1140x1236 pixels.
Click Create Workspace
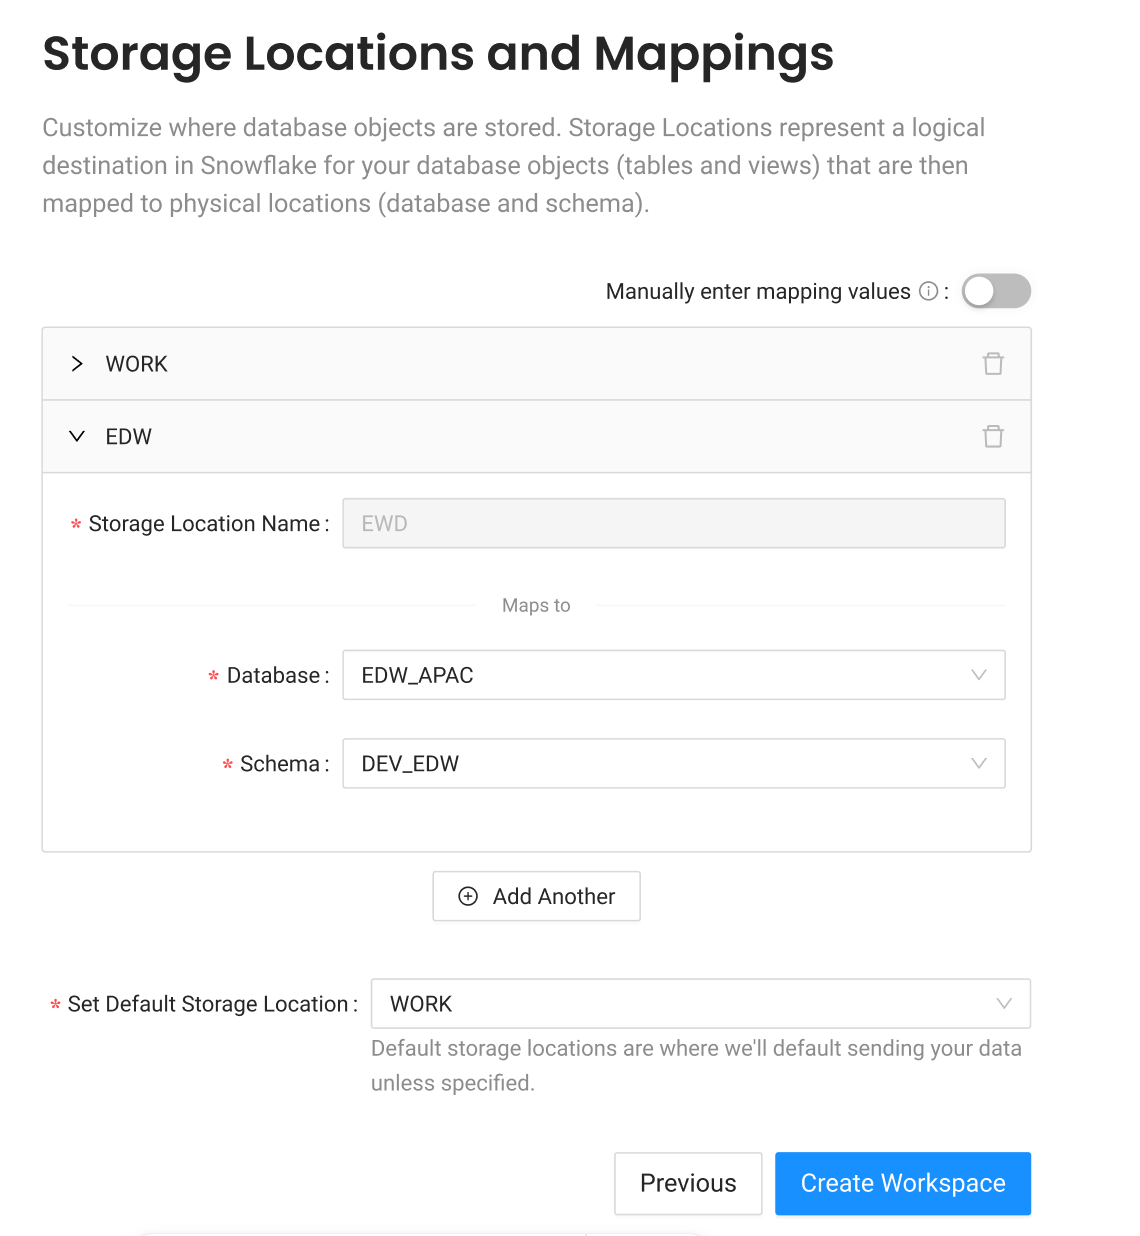click(903, 1183)
